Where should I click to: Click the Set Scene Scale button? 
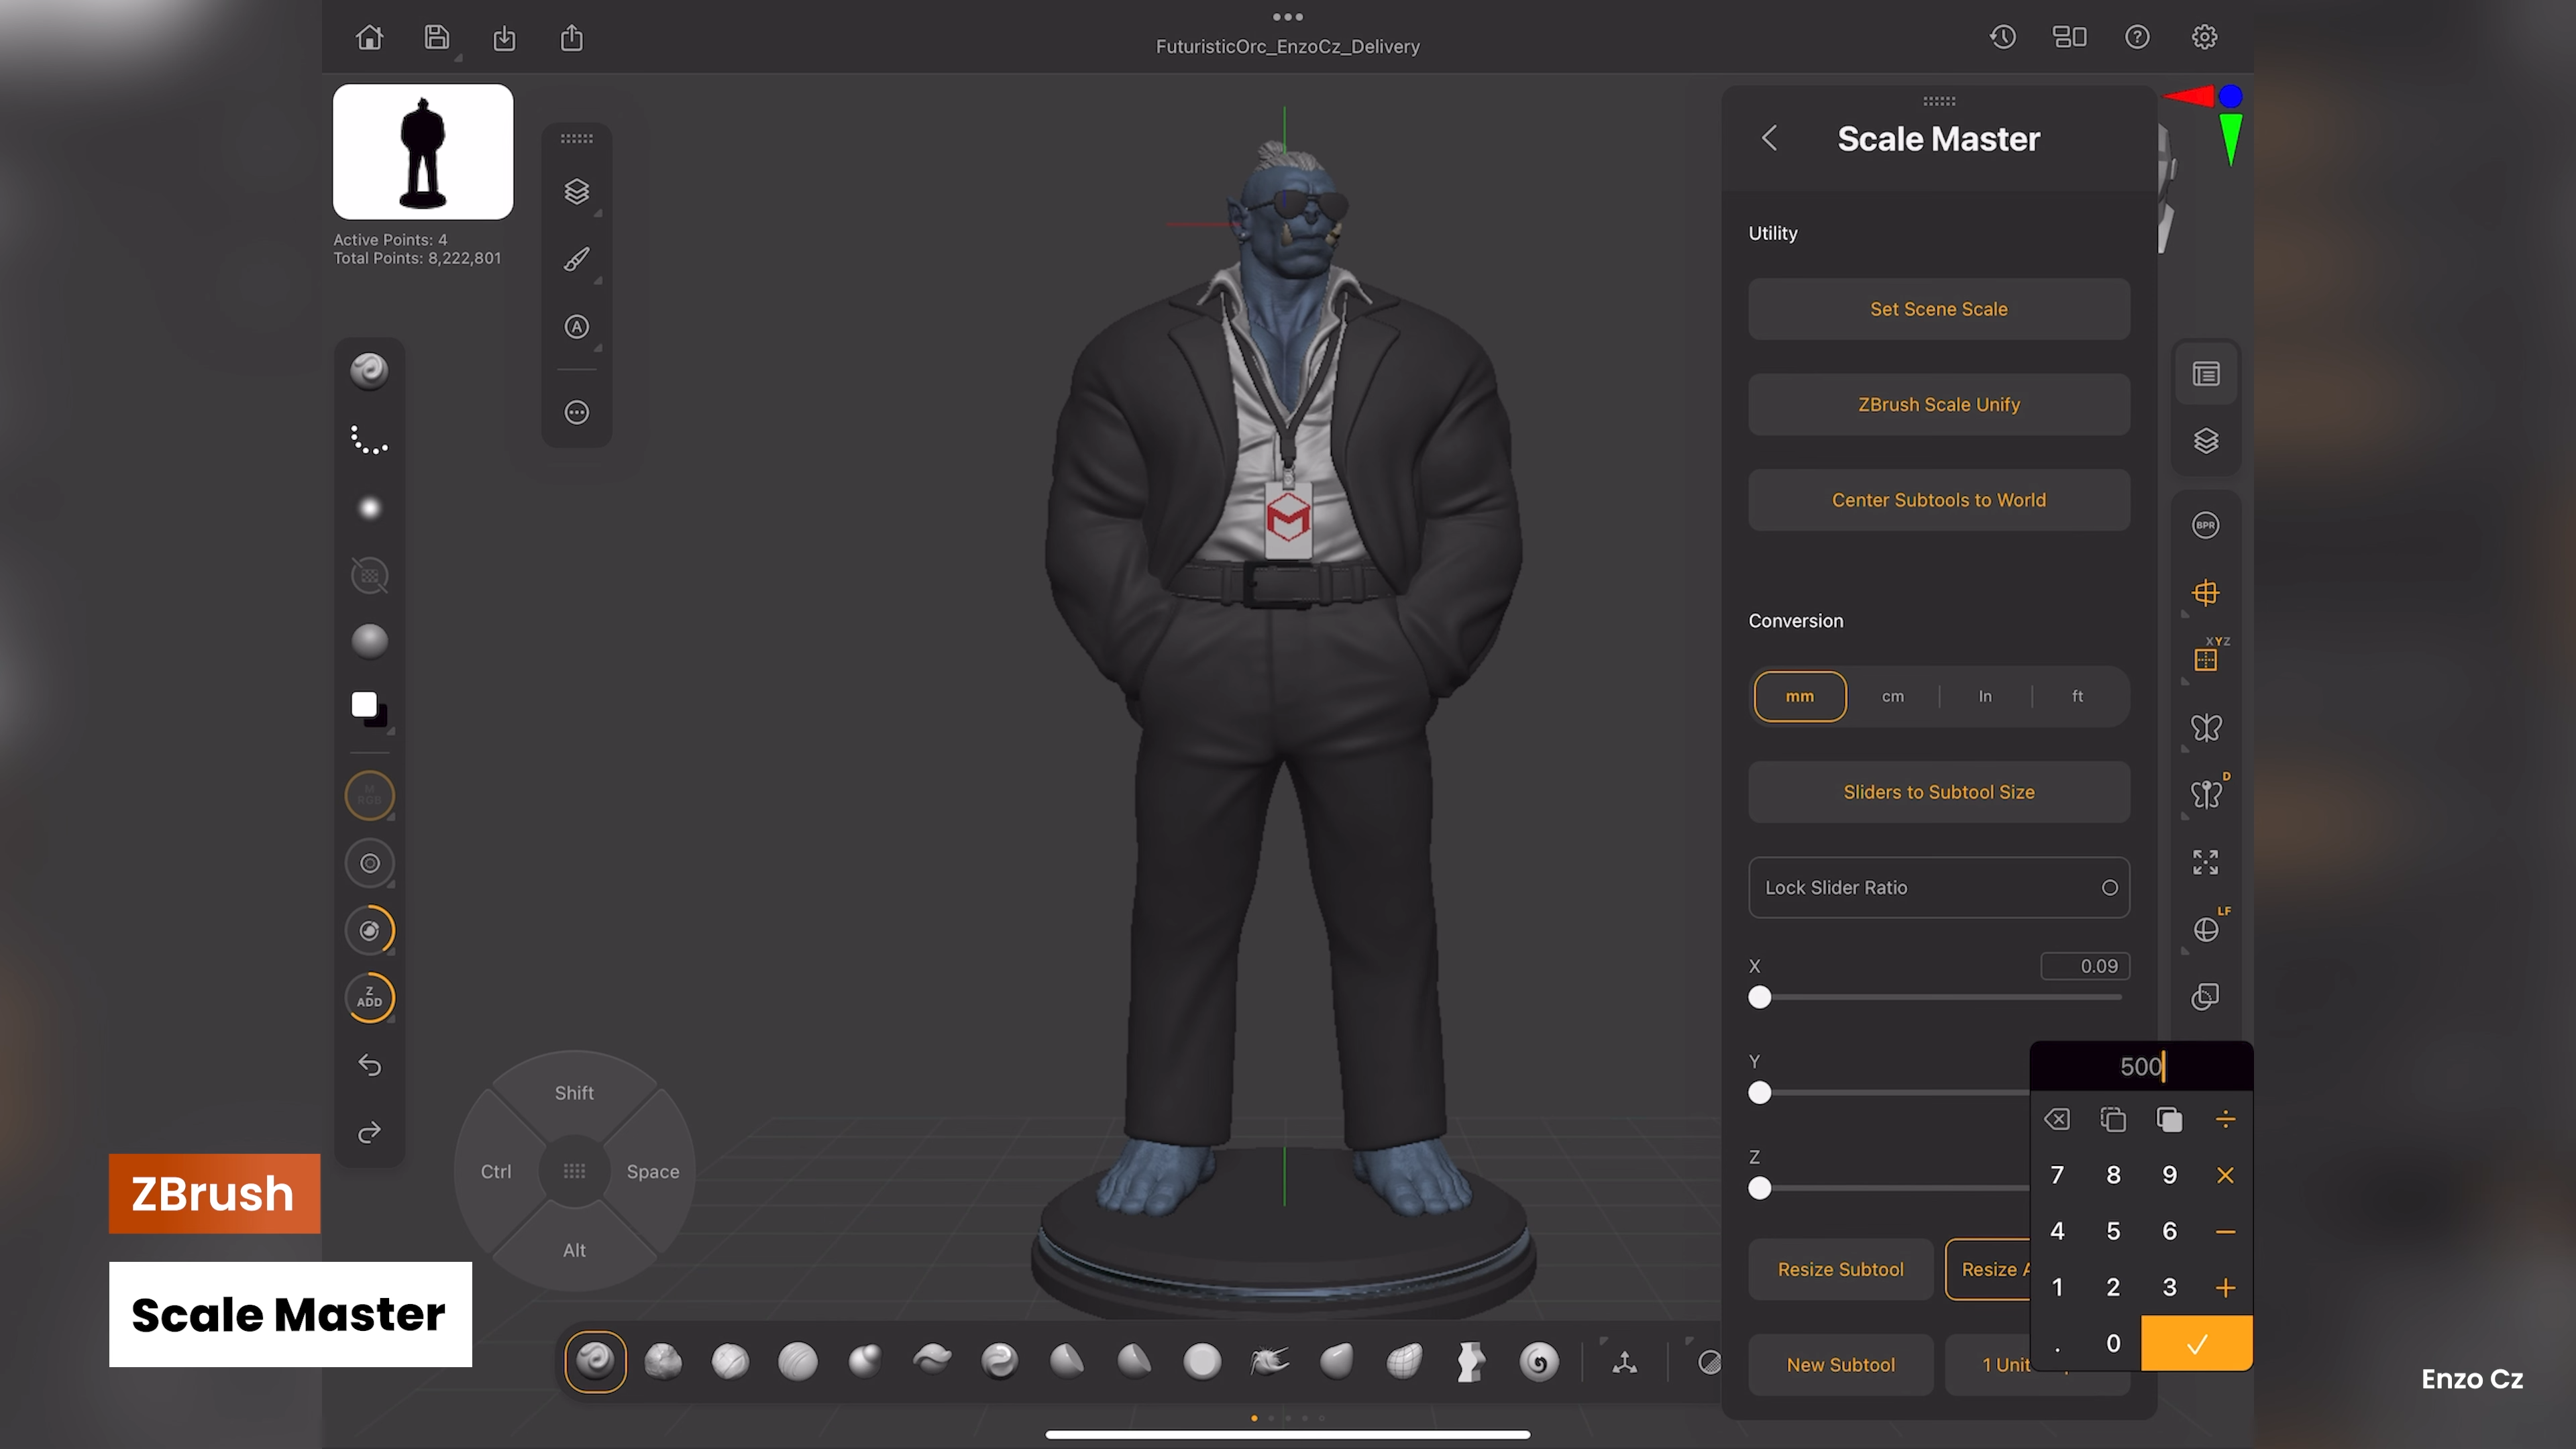pos(1938,310)
